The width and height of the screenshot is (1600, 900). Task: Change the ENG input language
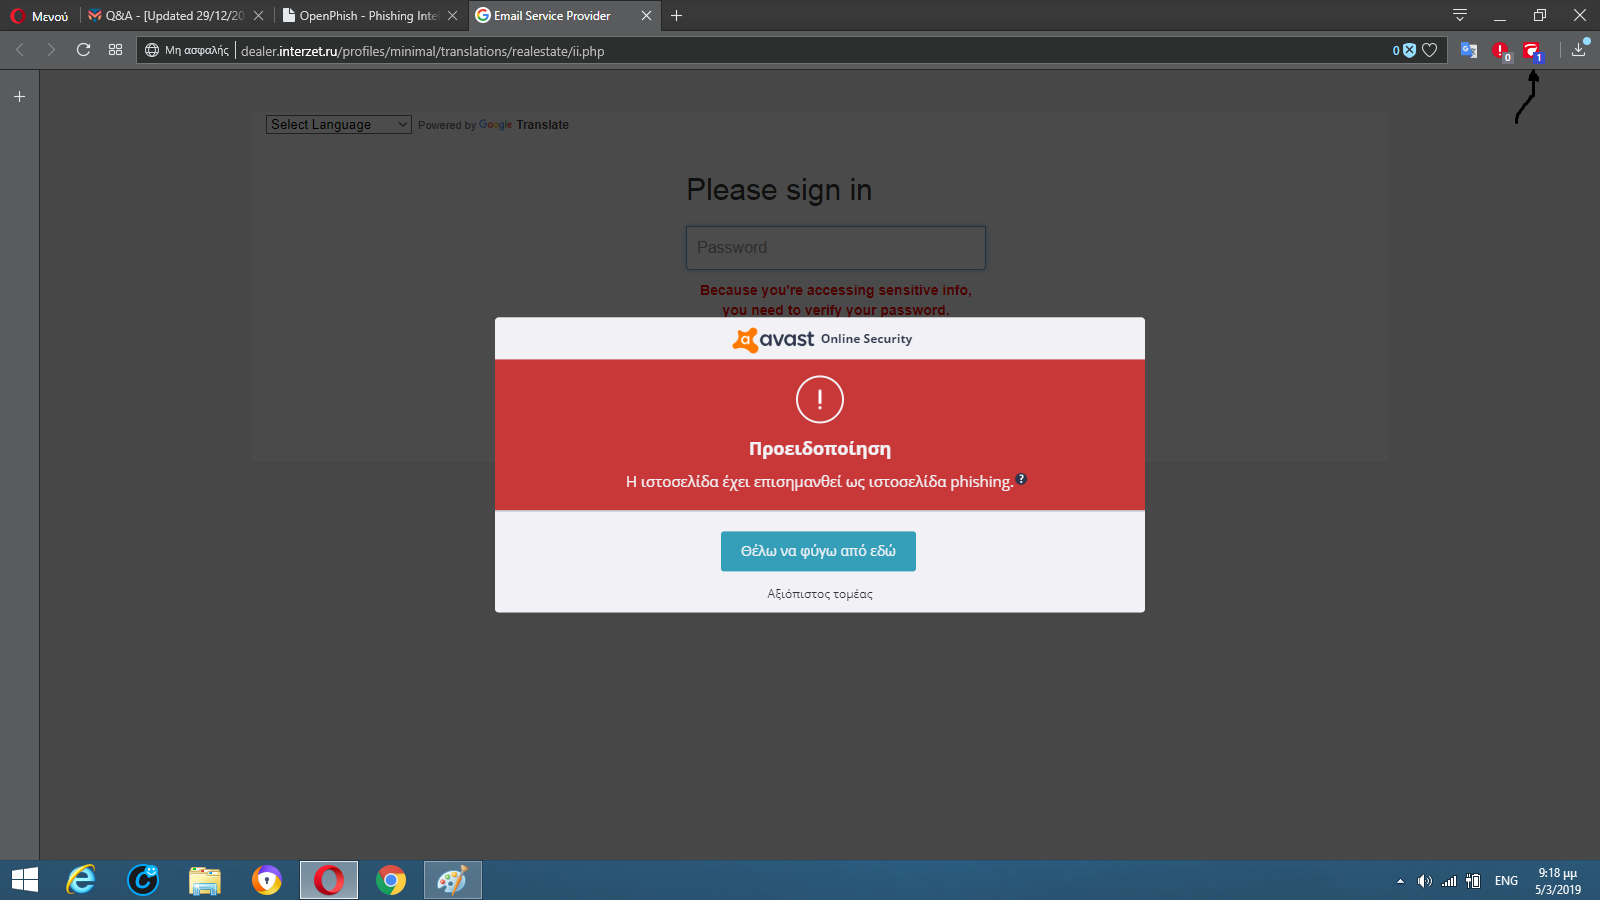(x=1506, y=881)
